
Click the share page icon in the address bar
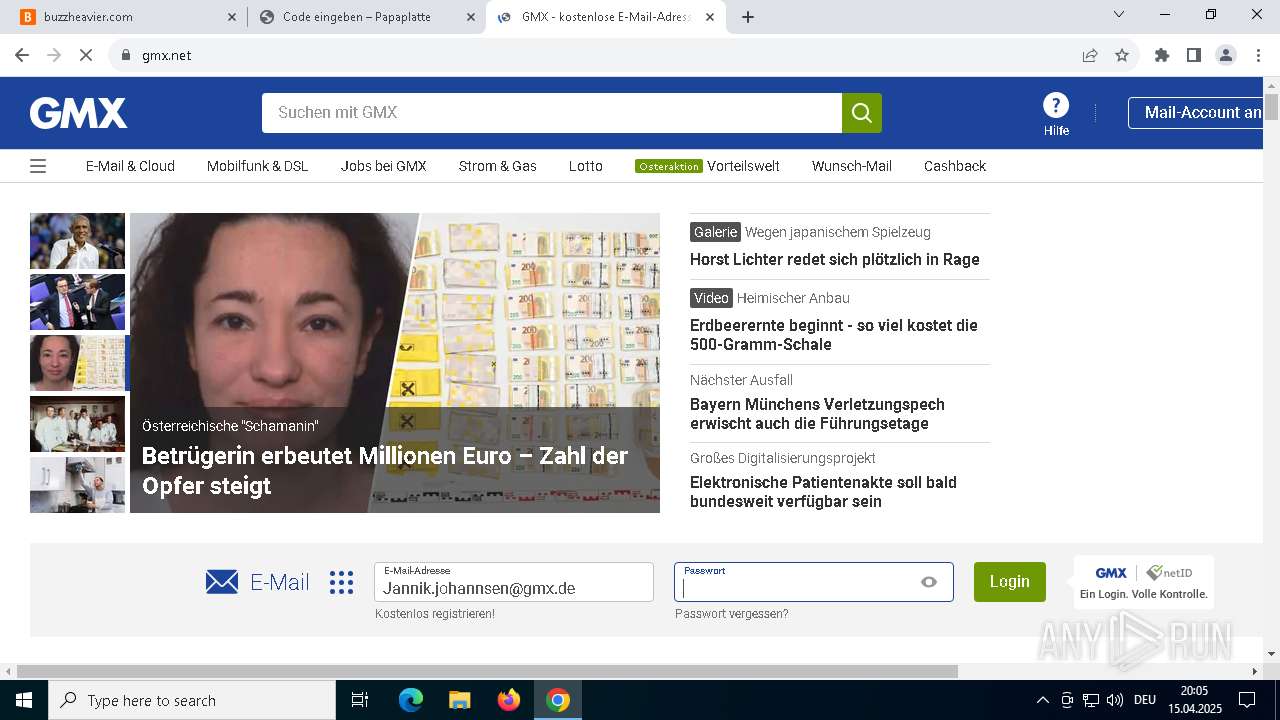(x=1090, y=55)
